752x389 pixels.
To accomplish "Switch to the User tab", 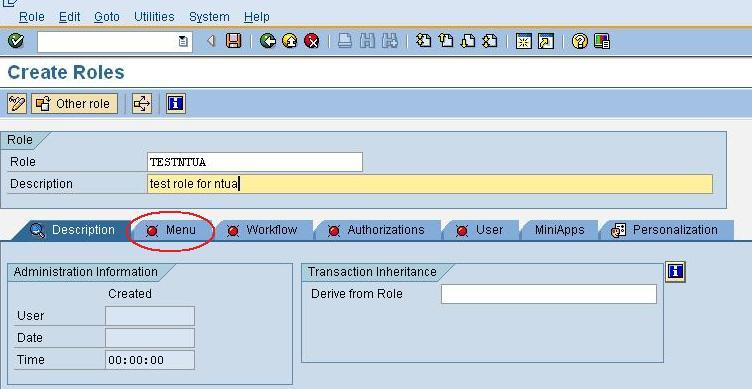I will (480, 230).
